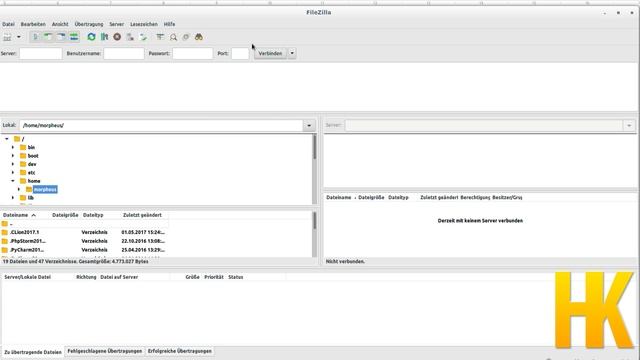Open file search with binoculars icon
Image resolution: width=640 pixels, height=360 pixels.
pyautogui.click(x=199, y=37)
